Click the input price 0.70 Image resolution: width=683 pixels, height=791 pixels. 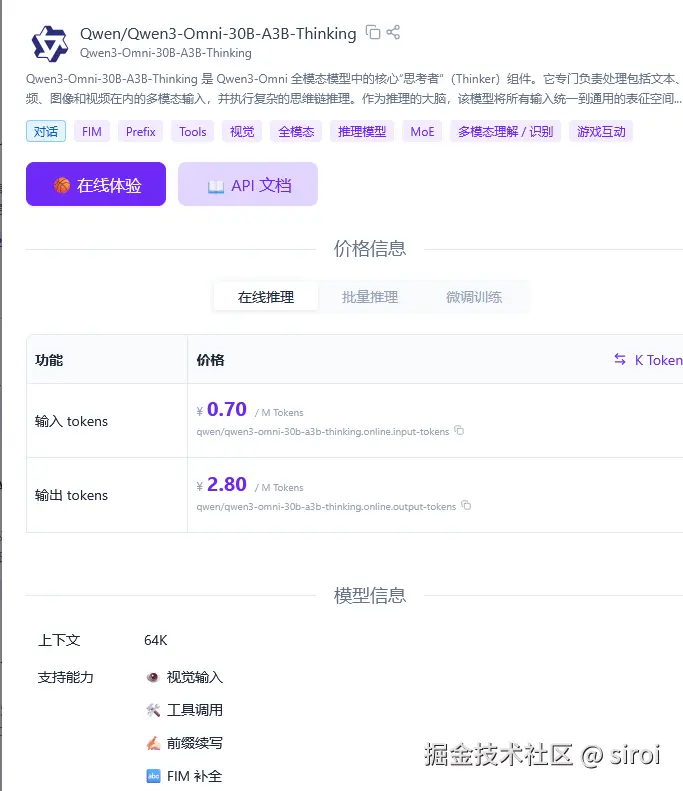(226, 409)
